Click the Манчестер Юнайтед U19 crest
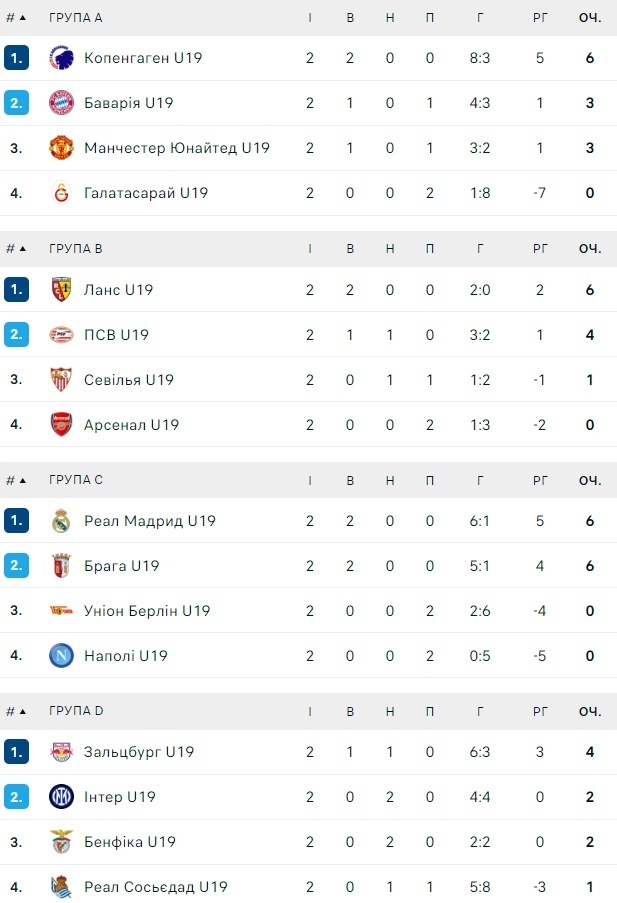This screenshot has height=903, width=617. pyautogui.click(x=62, y=148)
